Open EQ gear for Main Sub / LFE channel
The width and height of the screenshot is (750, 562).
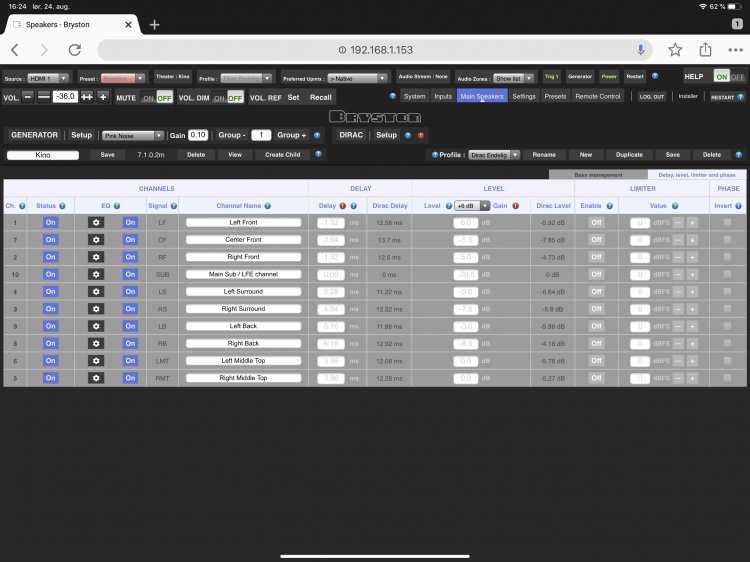(x=96, y=274)
